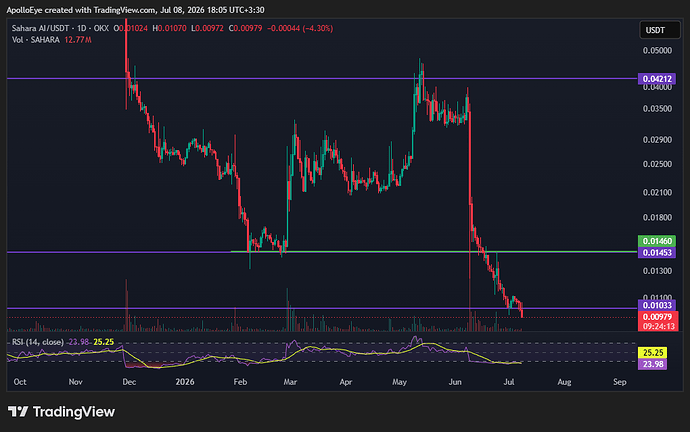Click the 0.05000 price scale label

pyautogui.click(x=657, y=51)
